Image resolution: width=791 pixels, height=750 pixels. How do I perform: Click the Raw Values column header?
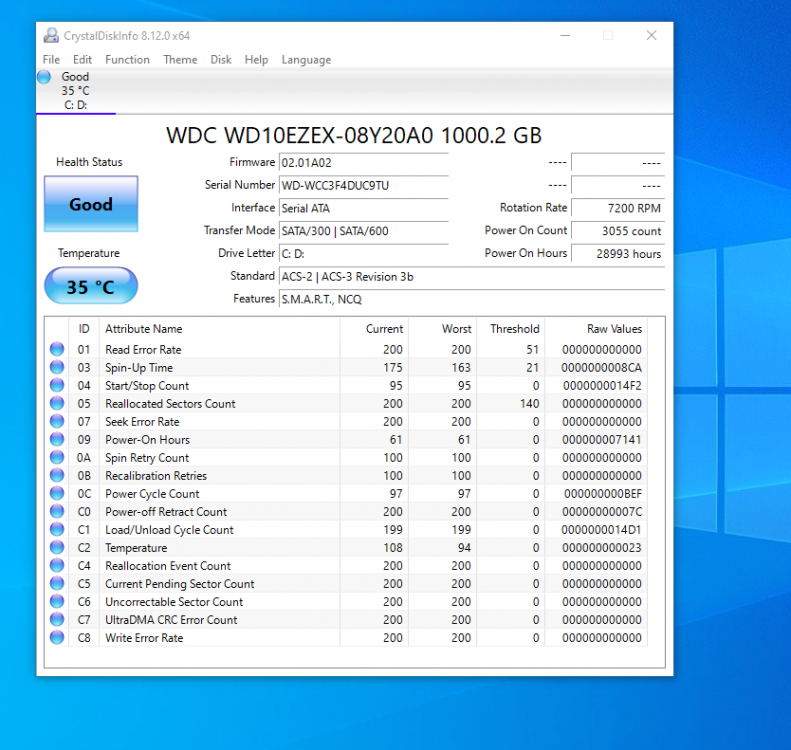point(596,329)
